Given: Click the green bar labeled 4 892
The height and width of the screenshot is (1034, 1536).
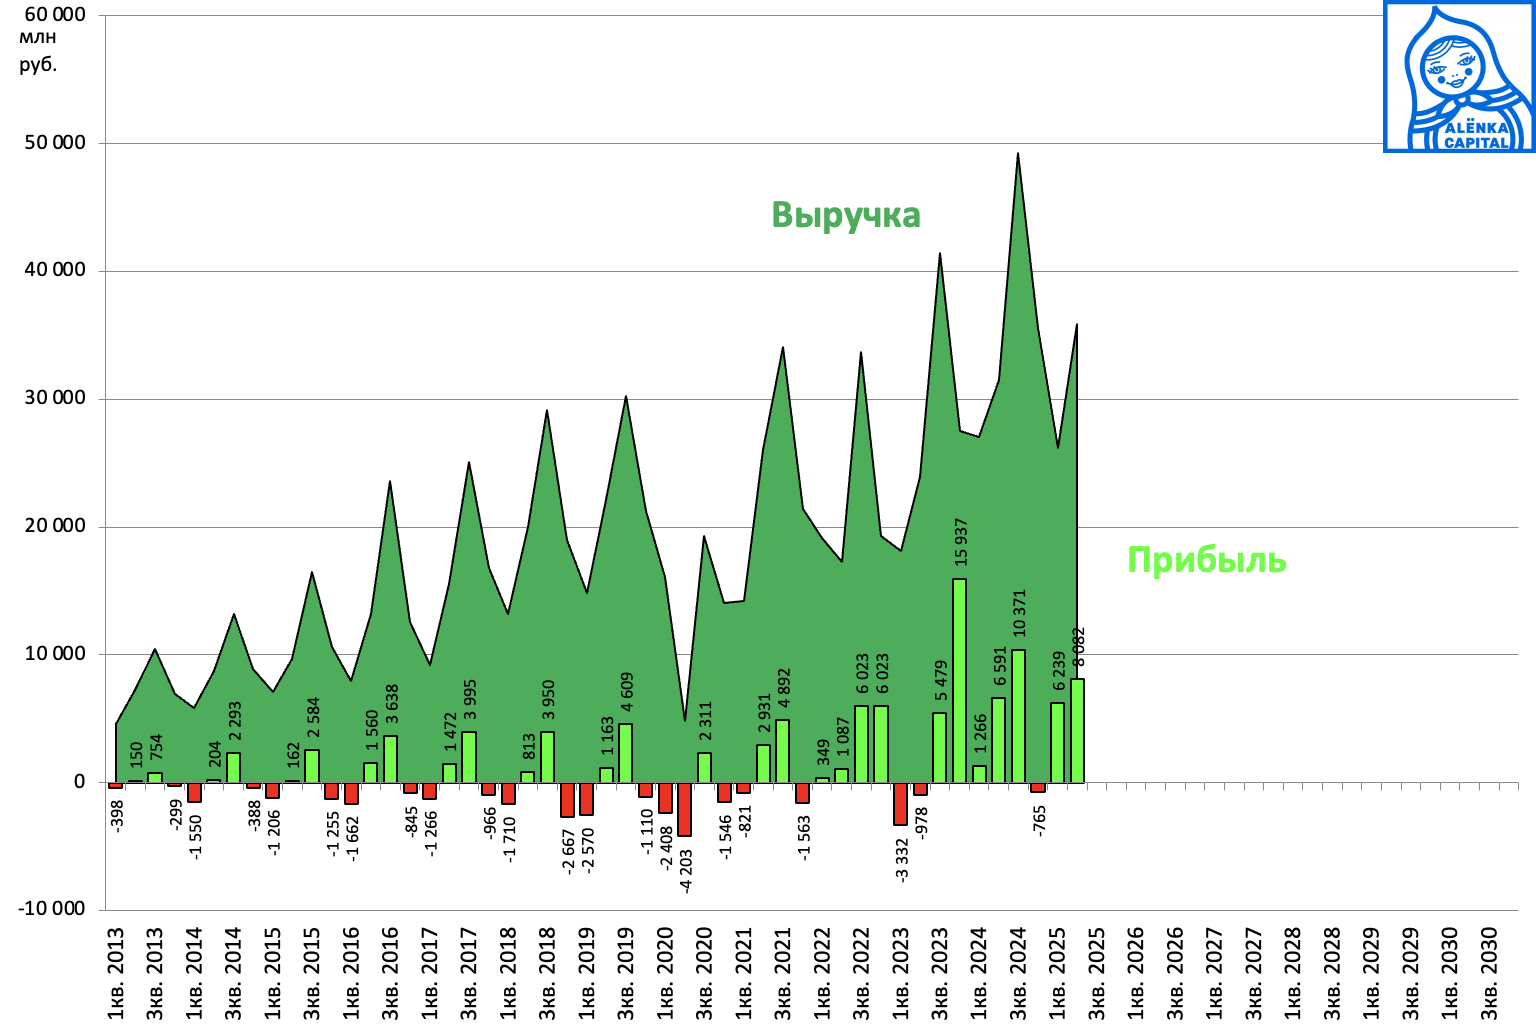Looking at the screenshot, I should tap(782, 751).
